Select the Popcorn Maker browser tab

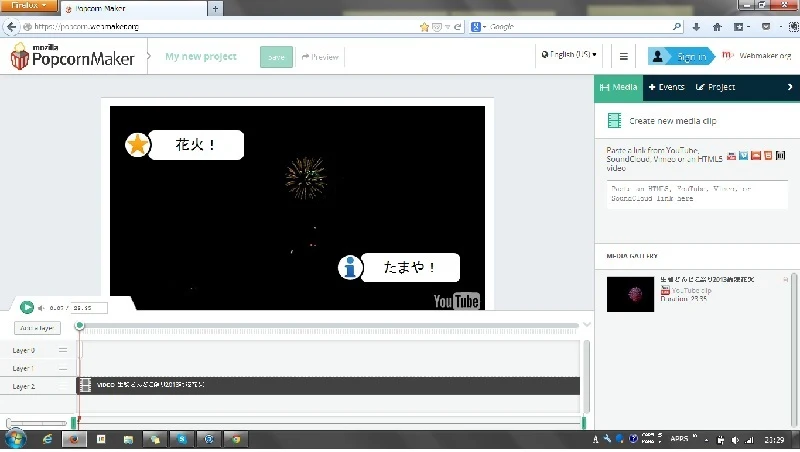coord(134,9)
